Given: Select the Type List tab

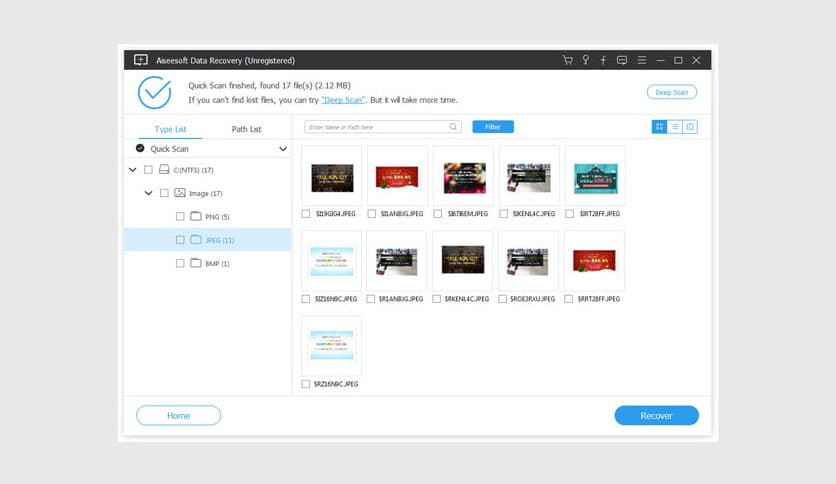Looking at the screenshot, I should (170, 129).
